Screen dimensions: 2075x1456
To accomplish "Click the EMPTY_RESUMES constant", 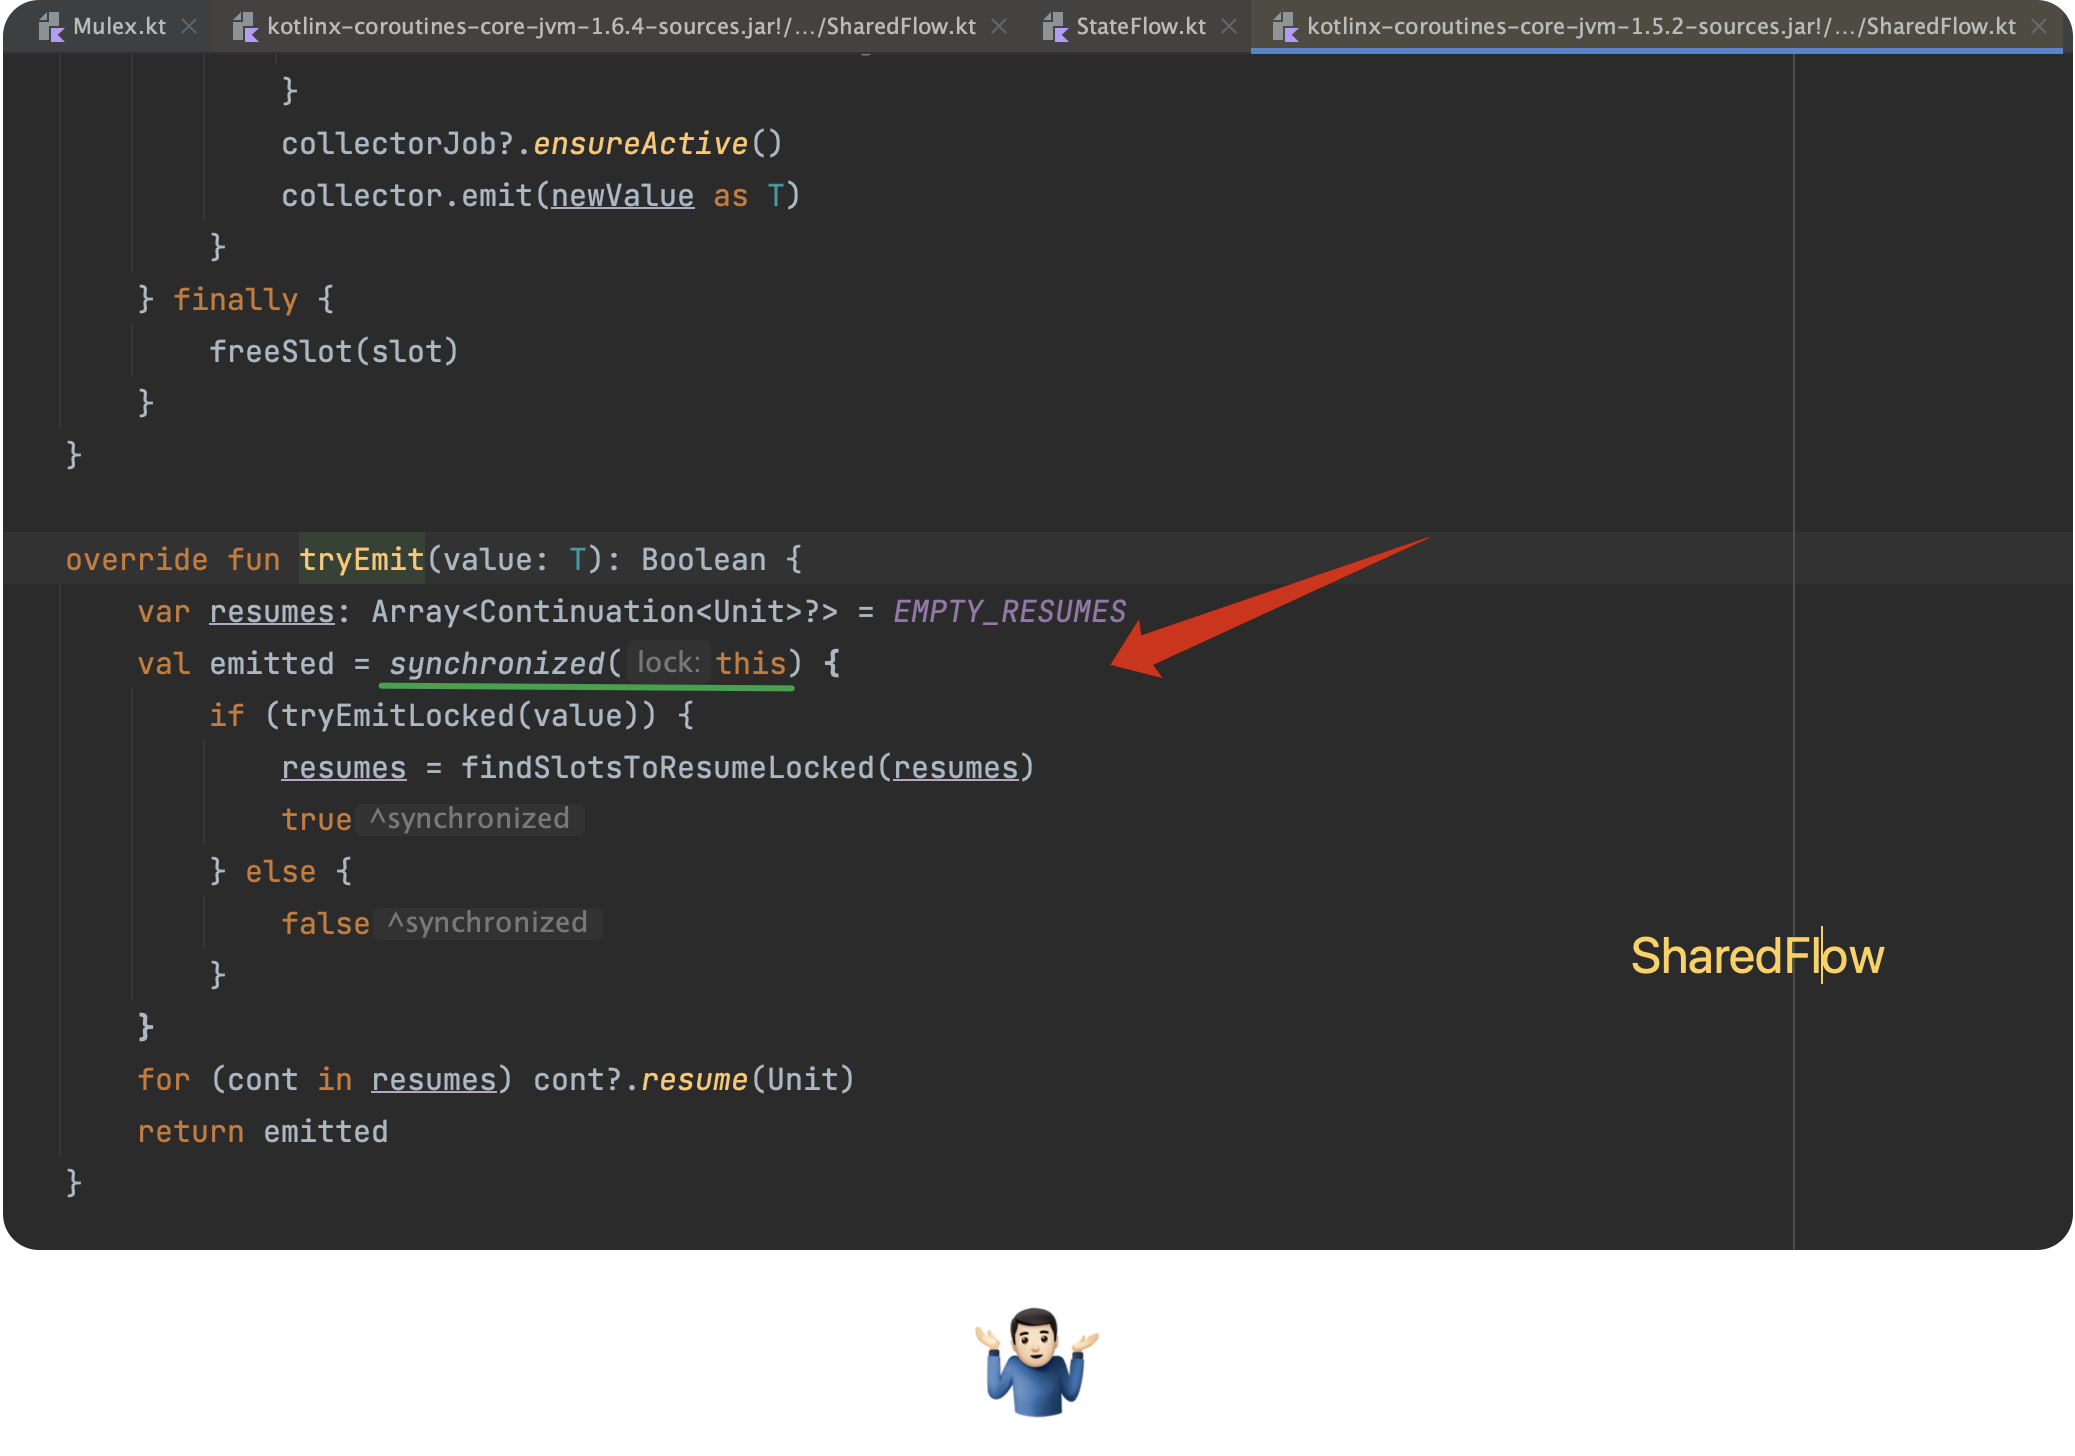I will 1009,611.
